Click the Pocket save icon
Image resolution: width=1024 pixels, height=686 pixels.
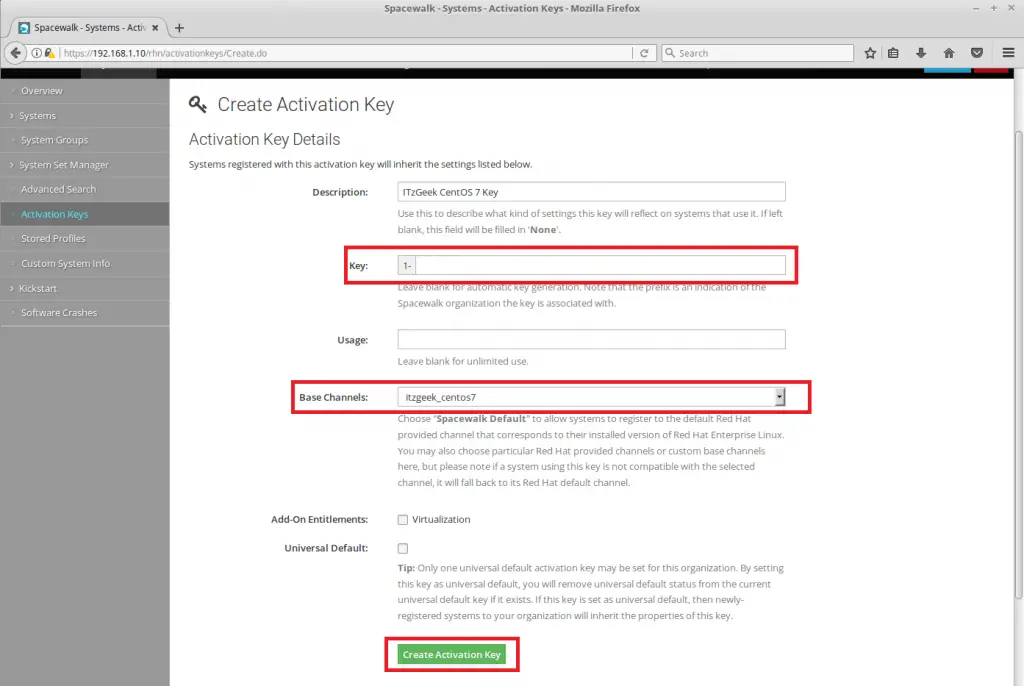[x=977, y=53]
